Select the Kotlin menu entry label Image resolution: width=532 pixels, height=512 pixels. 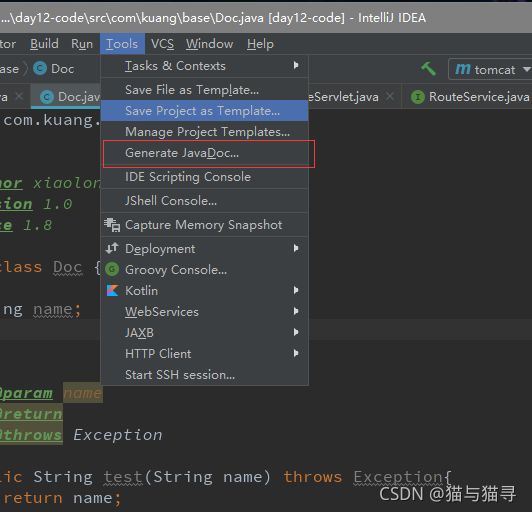(x=141, y=291)
